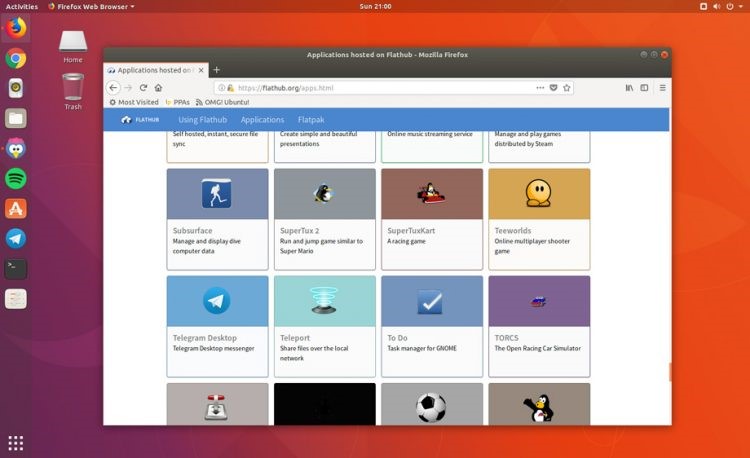Expand the Firefox Web Browser app menu
The width and height of the screenshot is (750, 458).
tap(95, 6)
